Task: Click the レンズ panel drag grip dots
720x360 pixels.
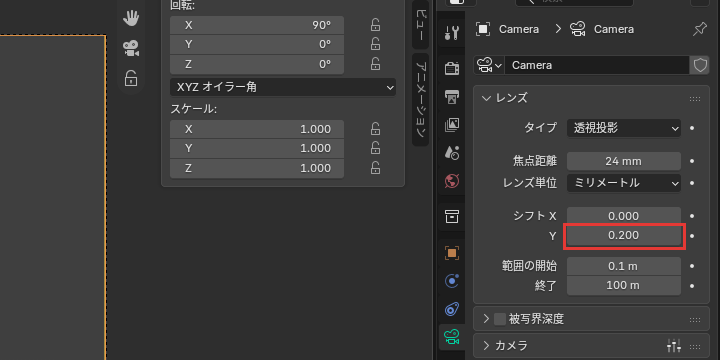Action: [x=695, y=99]
